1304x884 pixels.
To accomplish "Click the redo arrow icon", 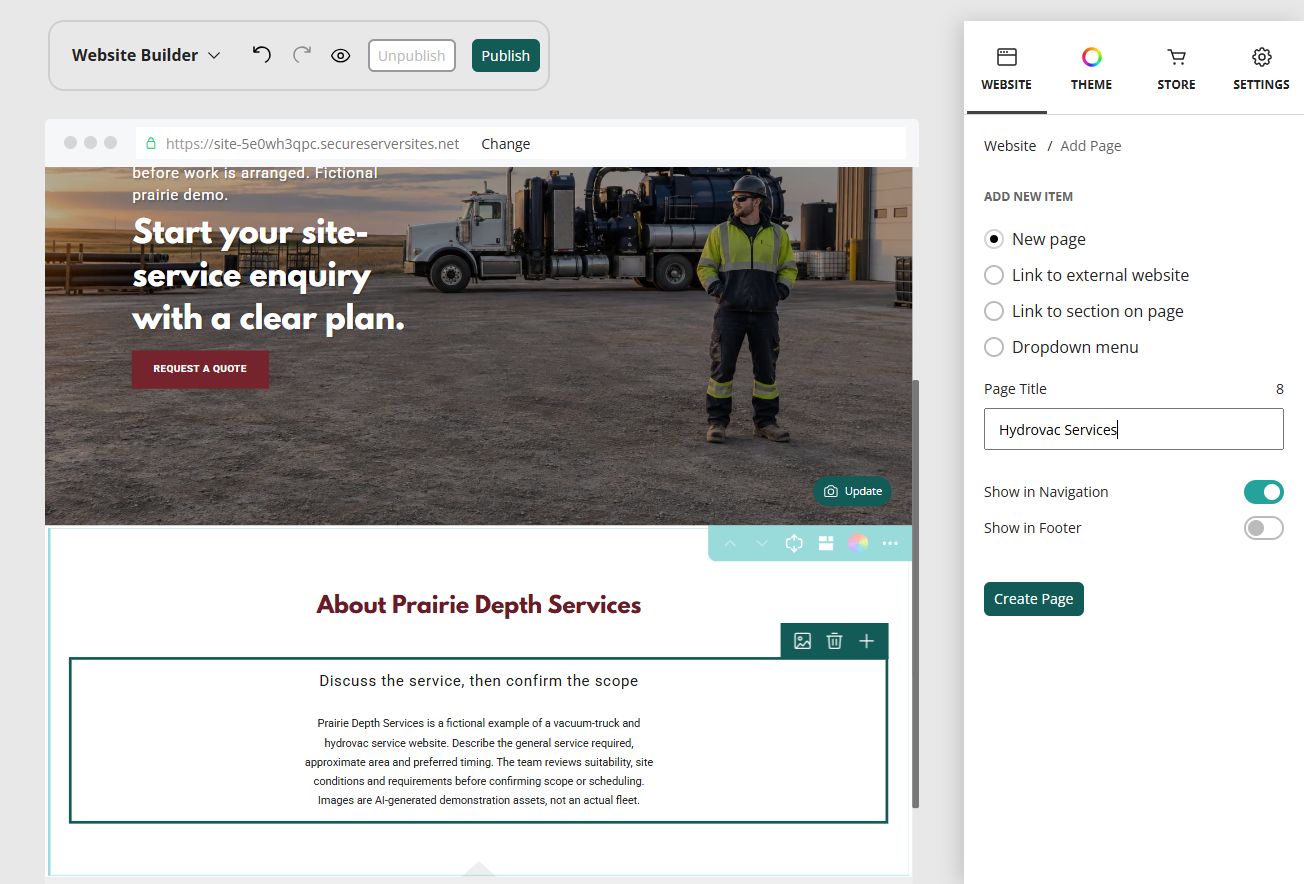I will coord(302,55).
